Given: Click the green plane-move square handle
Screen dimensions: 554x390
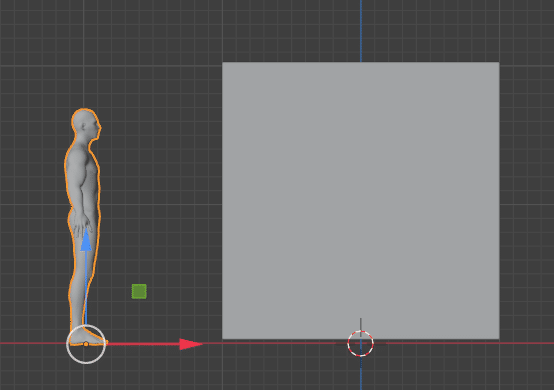Looking at the screenshot, I should coord(139,291).
